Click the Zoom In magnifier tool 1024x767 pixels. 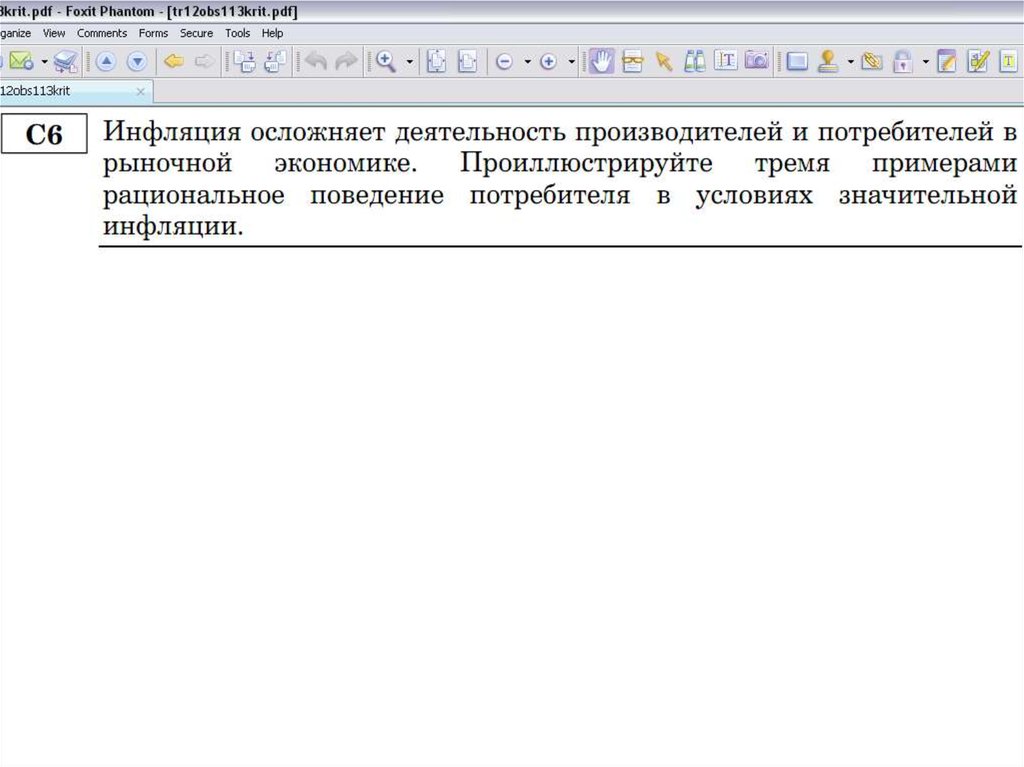click(385, 62)
